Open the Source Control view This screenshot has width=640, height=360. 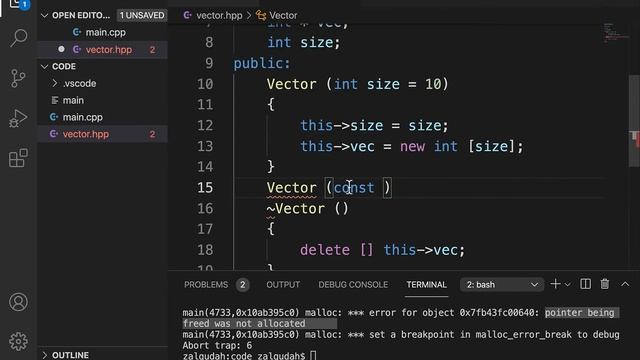pyautogui.click(x=18, y=78)
